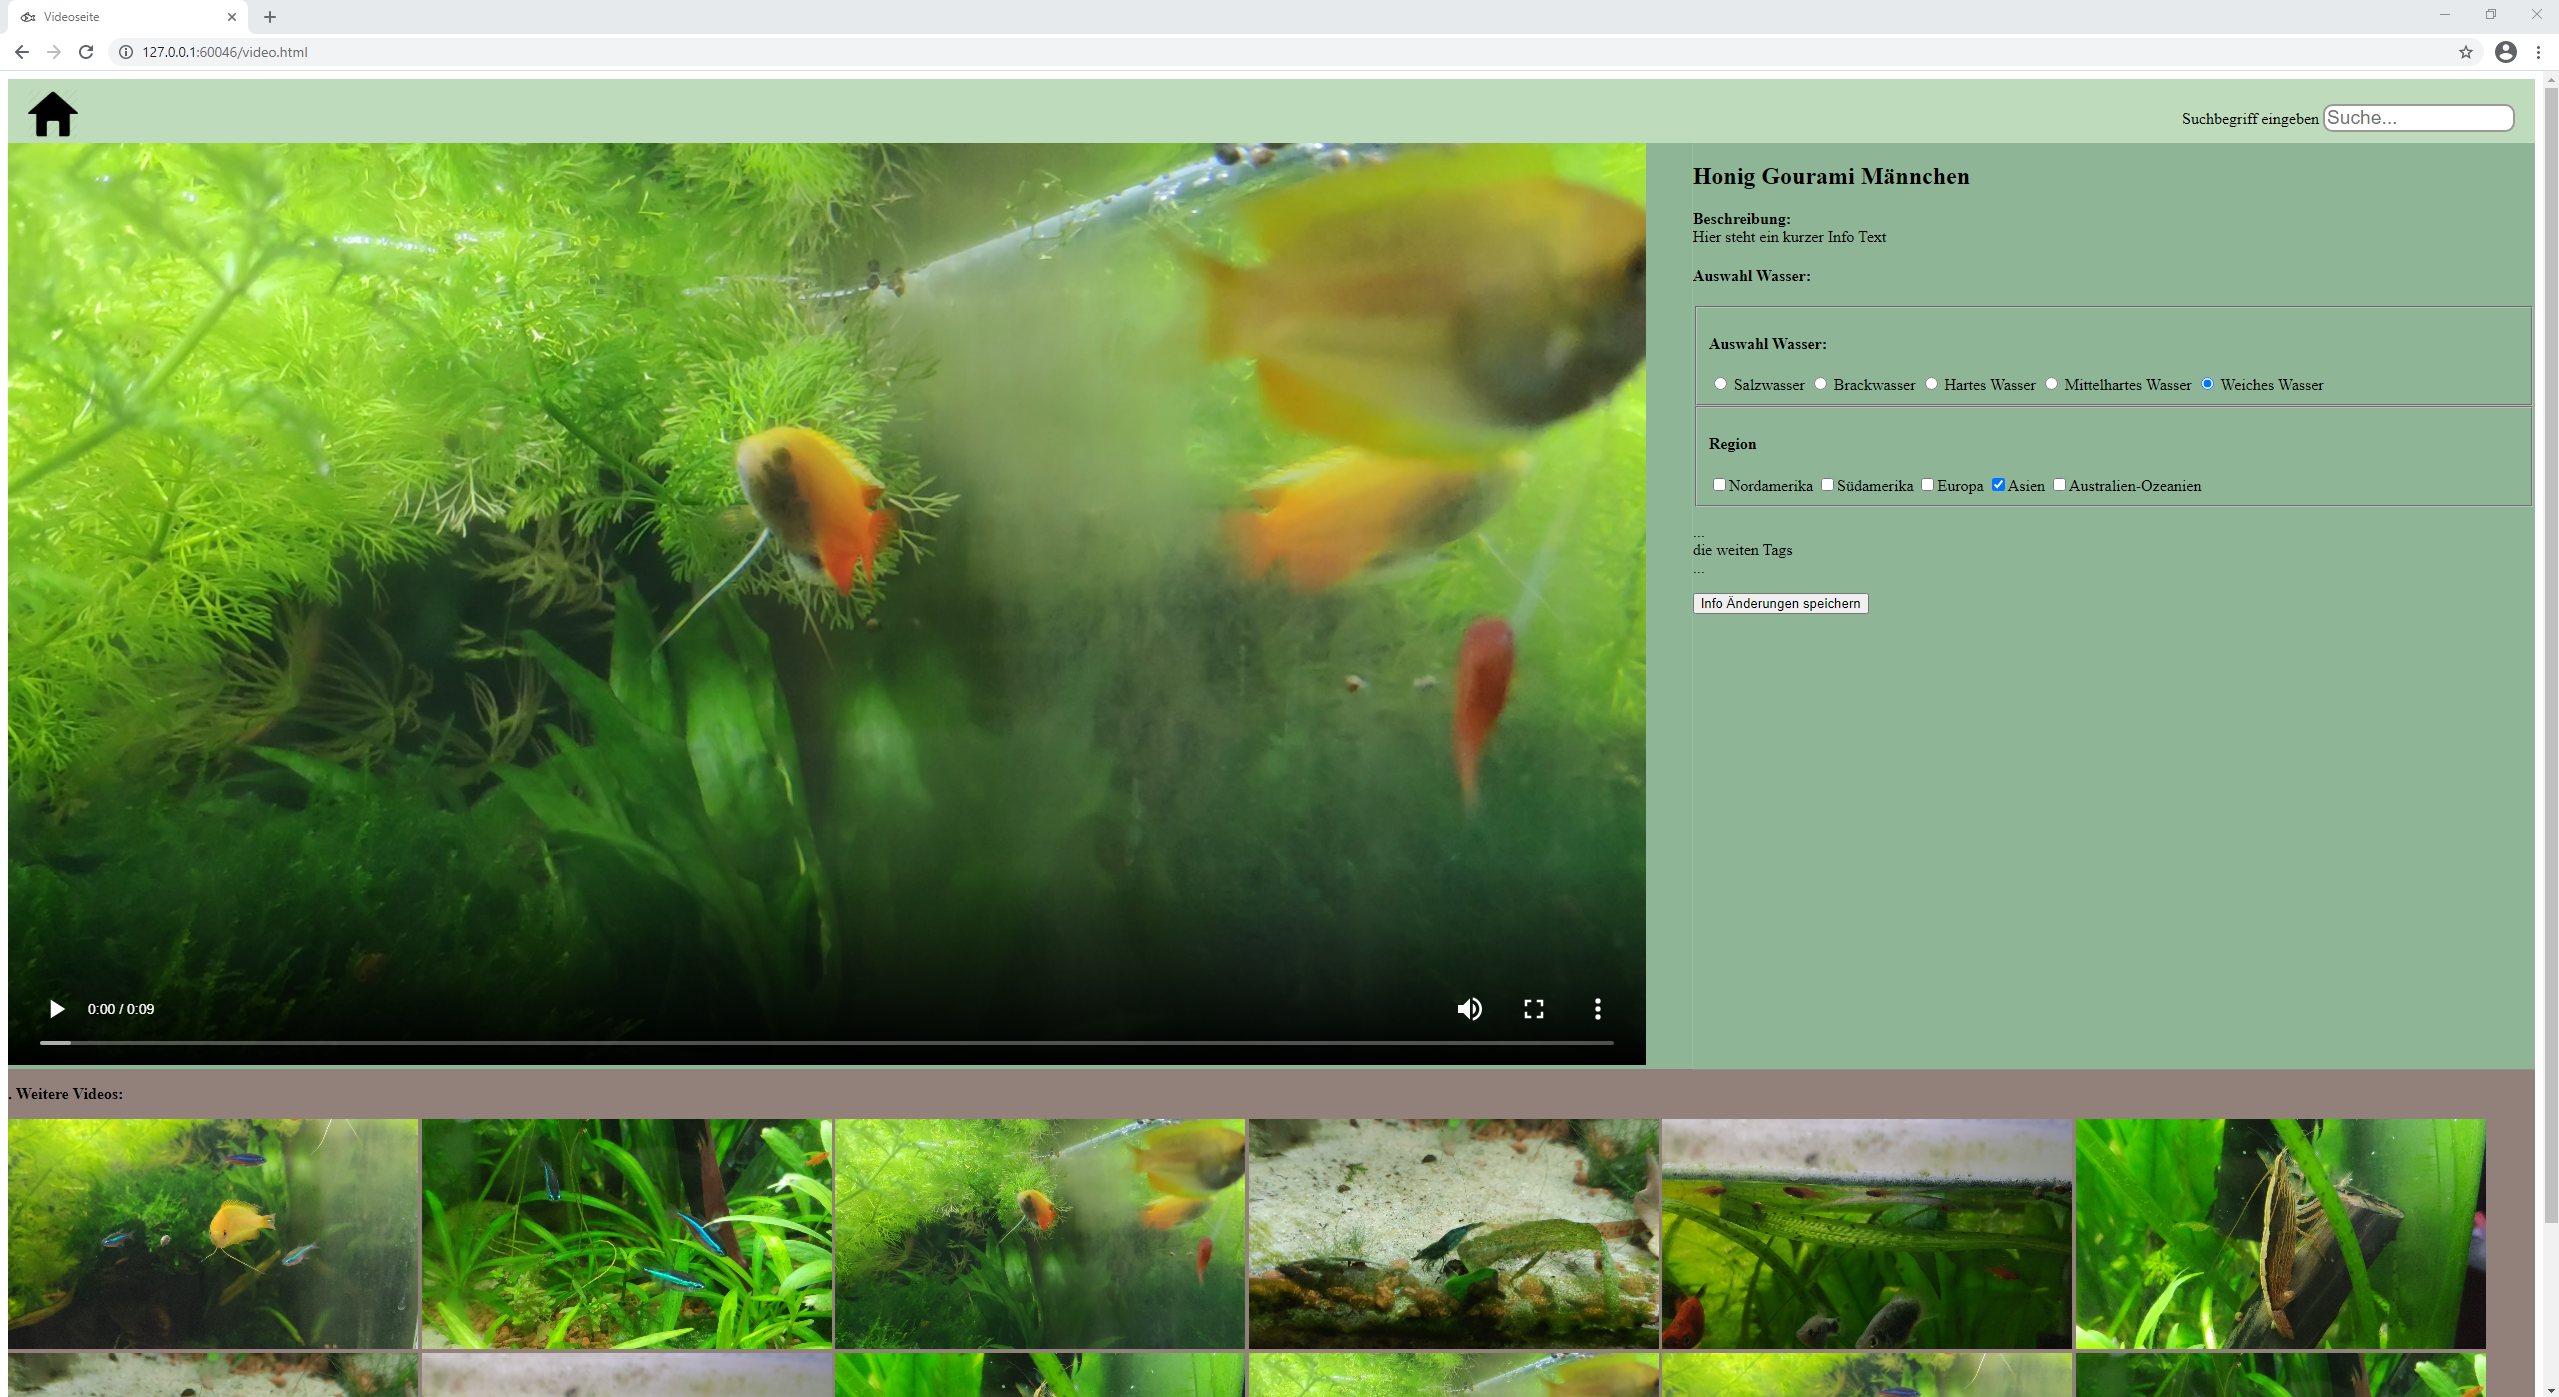The width and height of the screenshot is (2559, 1397).
Task: Open the shrimp on stick thumbnail
Action: [2280, 1233]
